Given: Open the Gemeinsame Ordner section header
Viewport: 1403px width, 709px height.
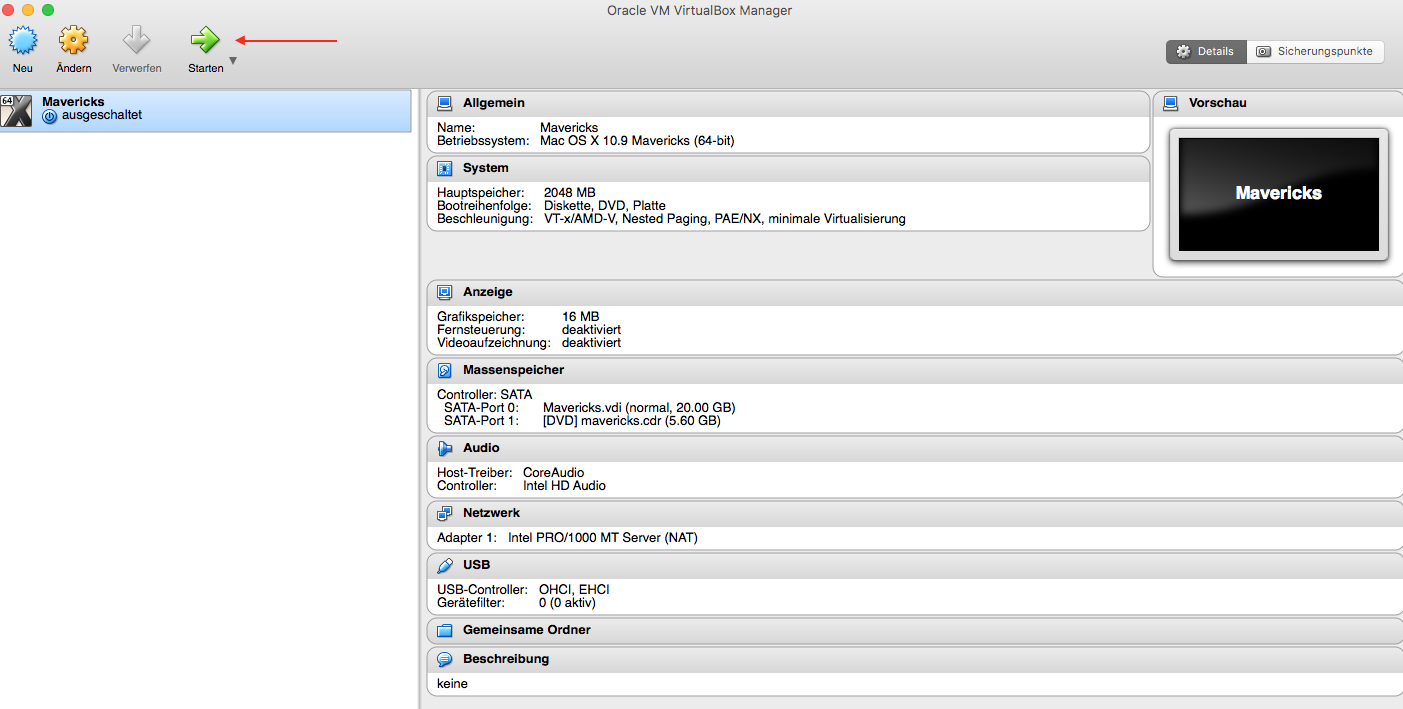Looking at the screenshot, I should pos(526,630).
